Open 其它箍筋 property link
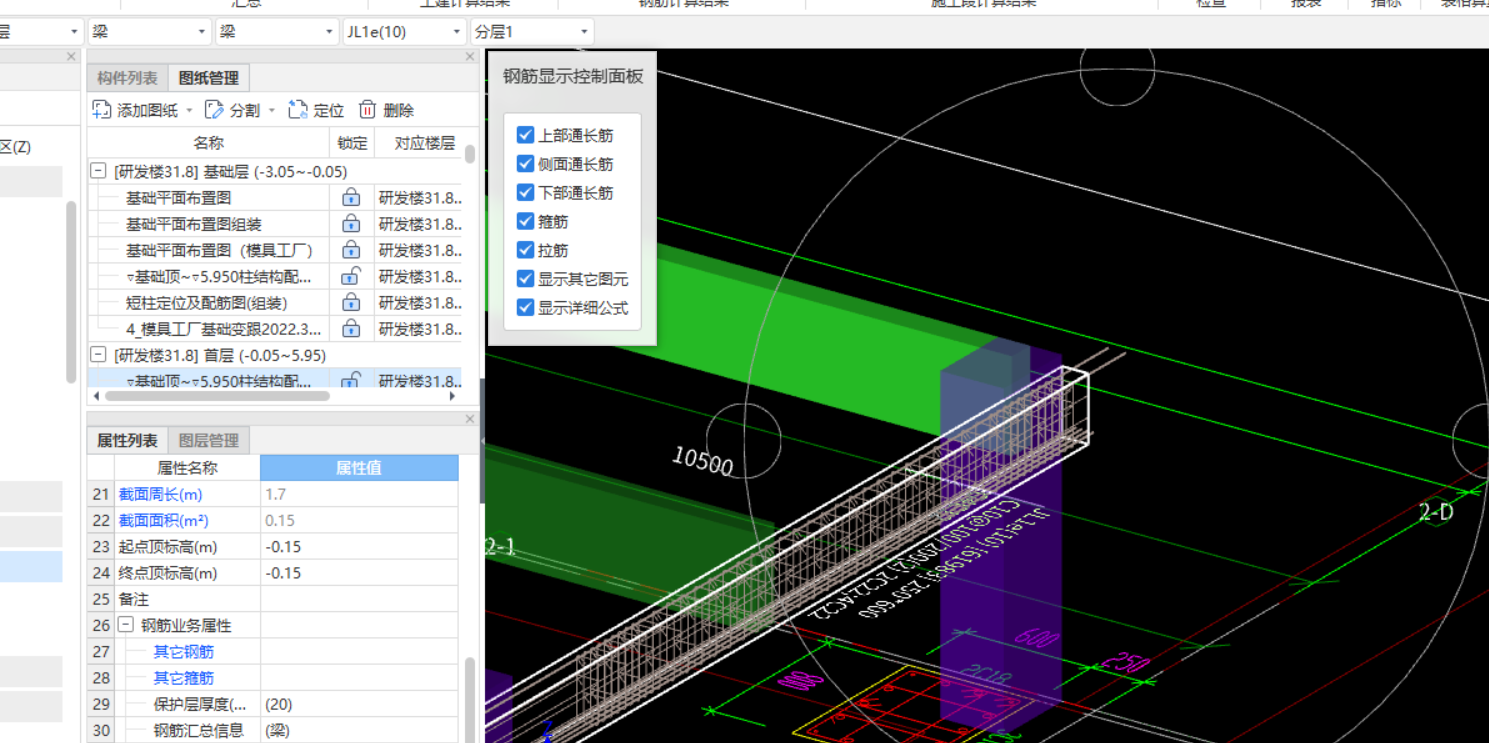The width and height of the screenshot is (1489, 743). pos(183,678)
